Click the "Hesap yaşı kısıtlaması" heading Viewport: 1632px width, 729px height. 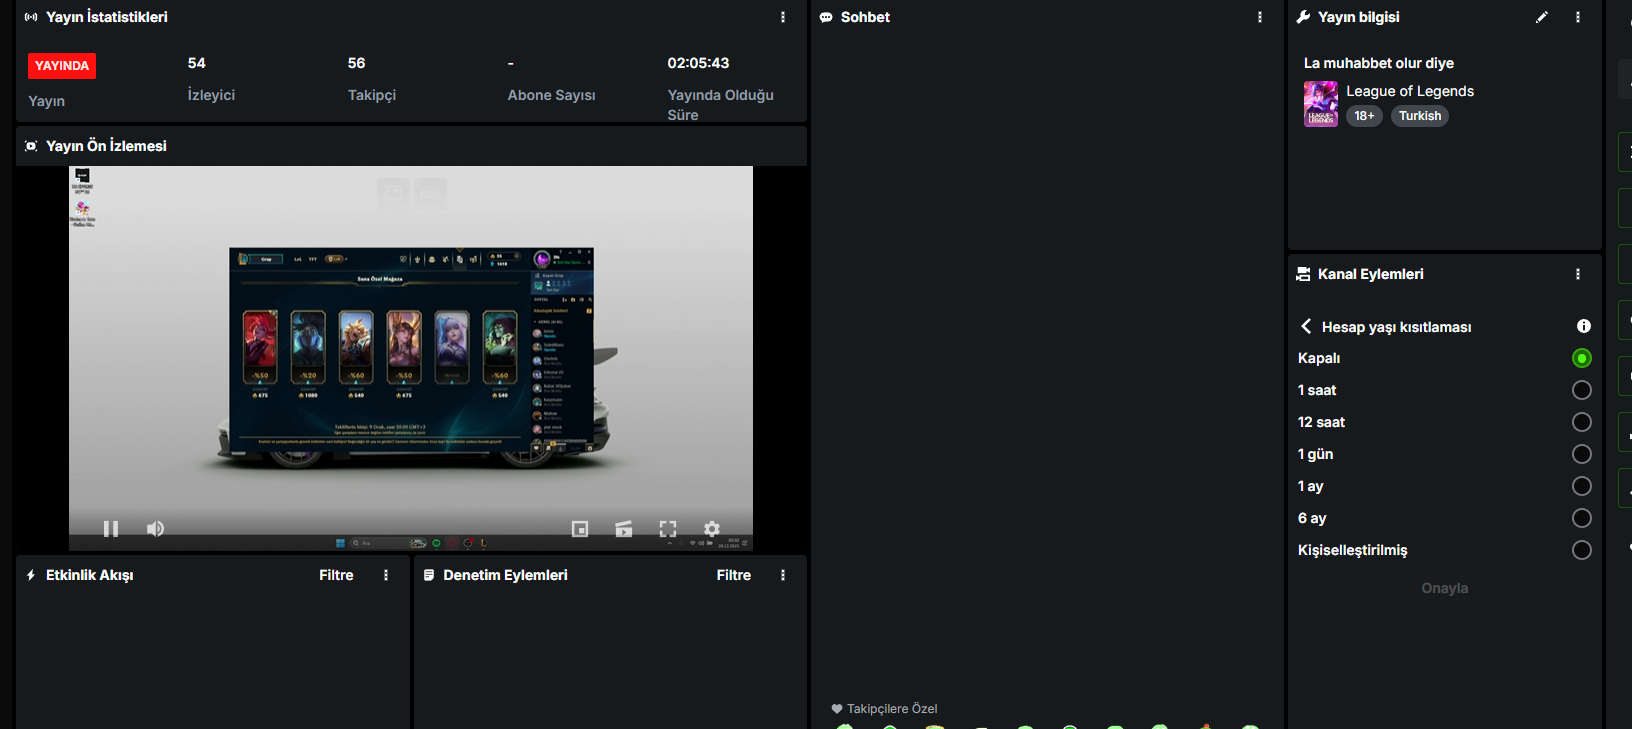[1397, 327]
